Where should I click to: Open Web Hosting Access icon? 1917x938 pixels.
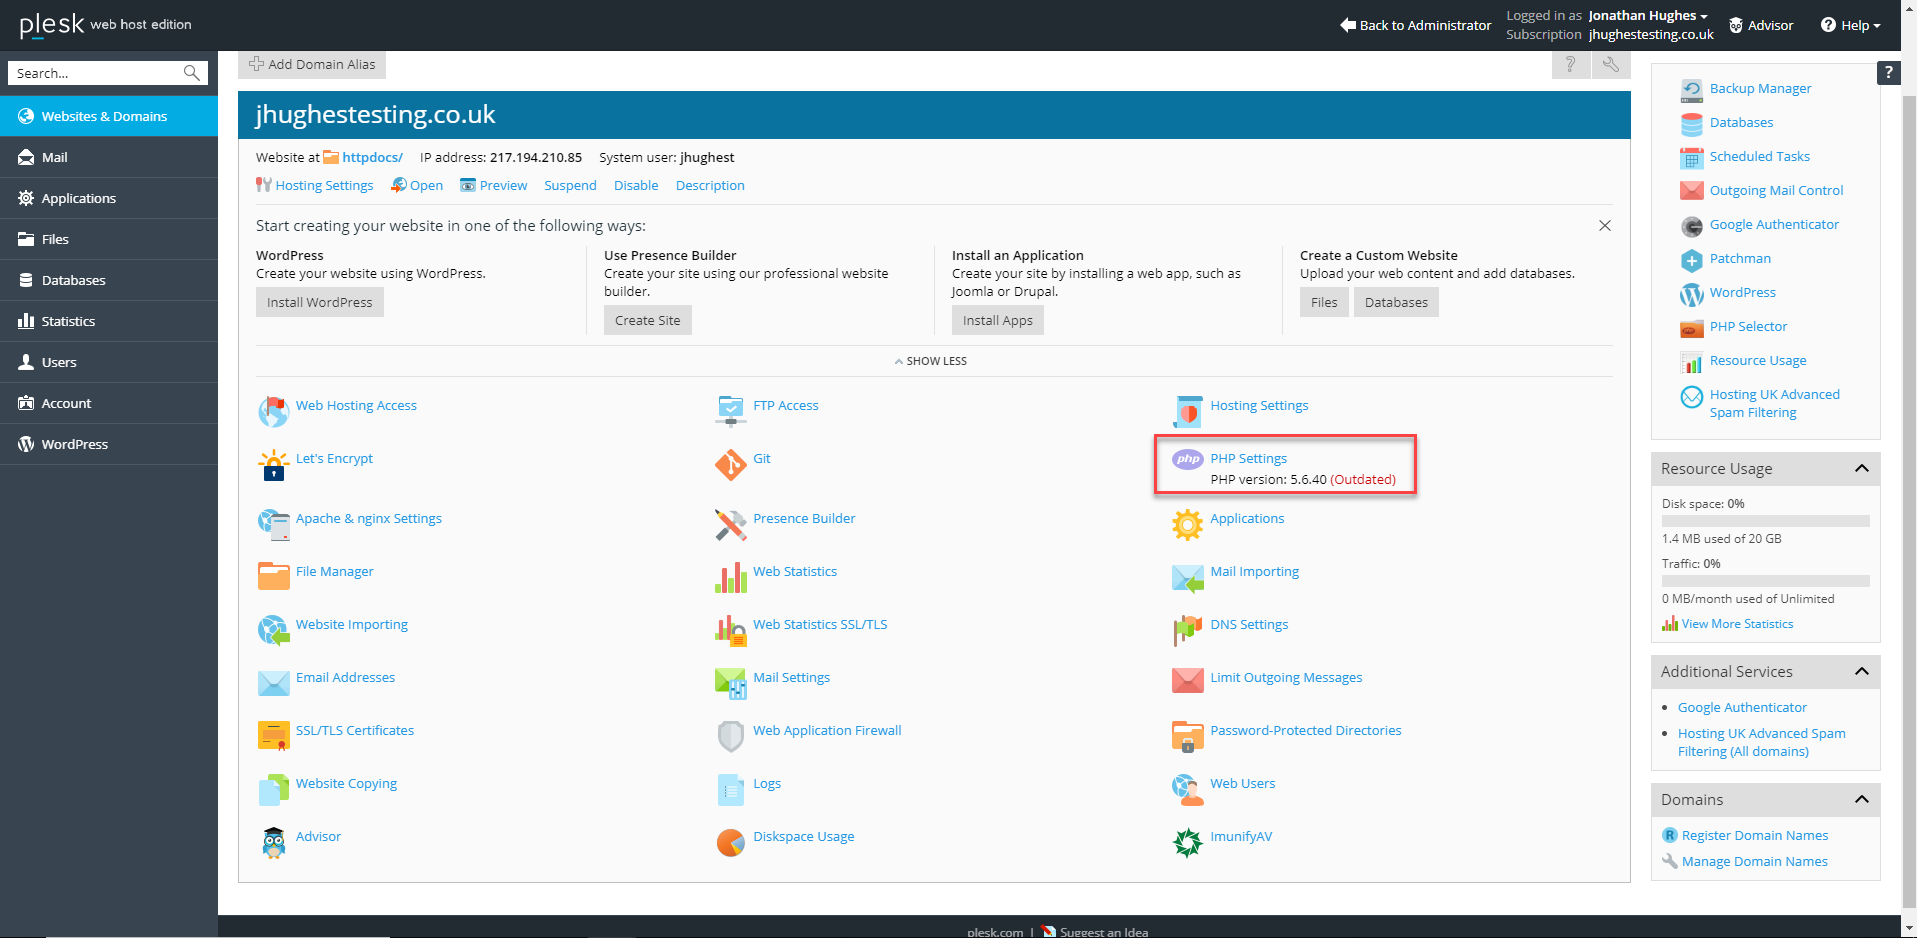click(273, 411)
